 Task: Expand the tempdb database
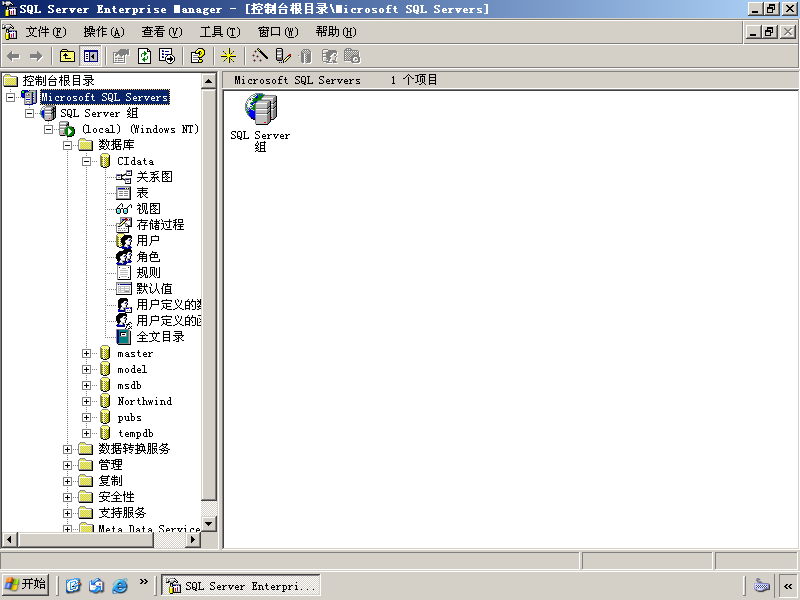coord(87,433)
